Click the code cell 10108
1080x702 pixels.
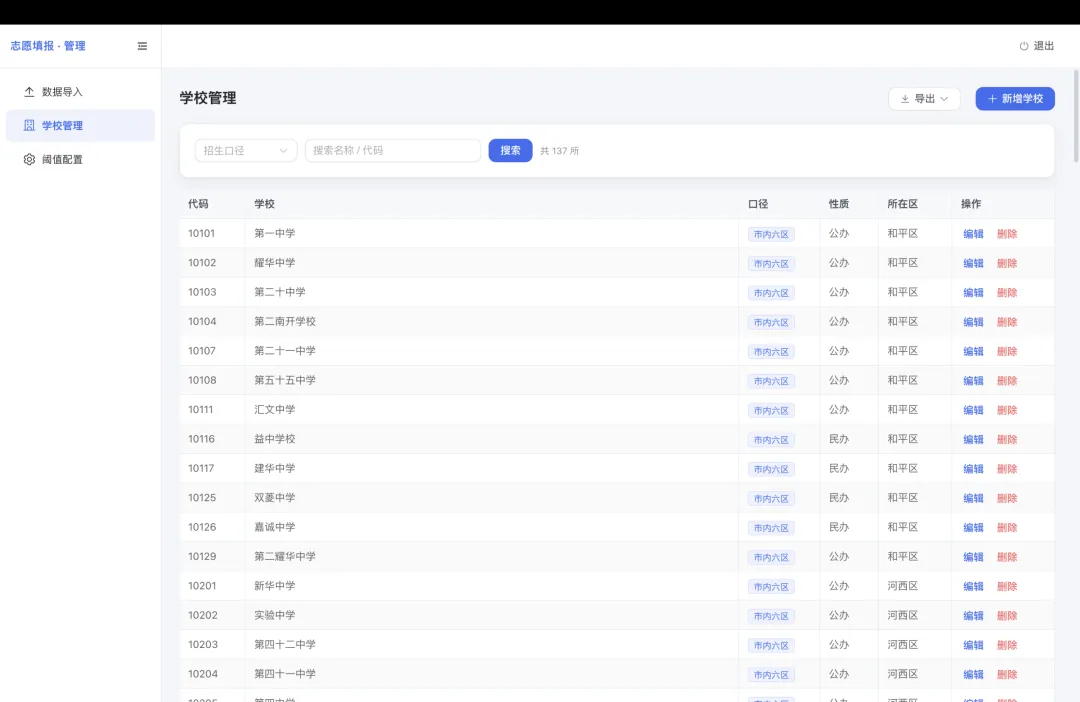tap(202, 380)
